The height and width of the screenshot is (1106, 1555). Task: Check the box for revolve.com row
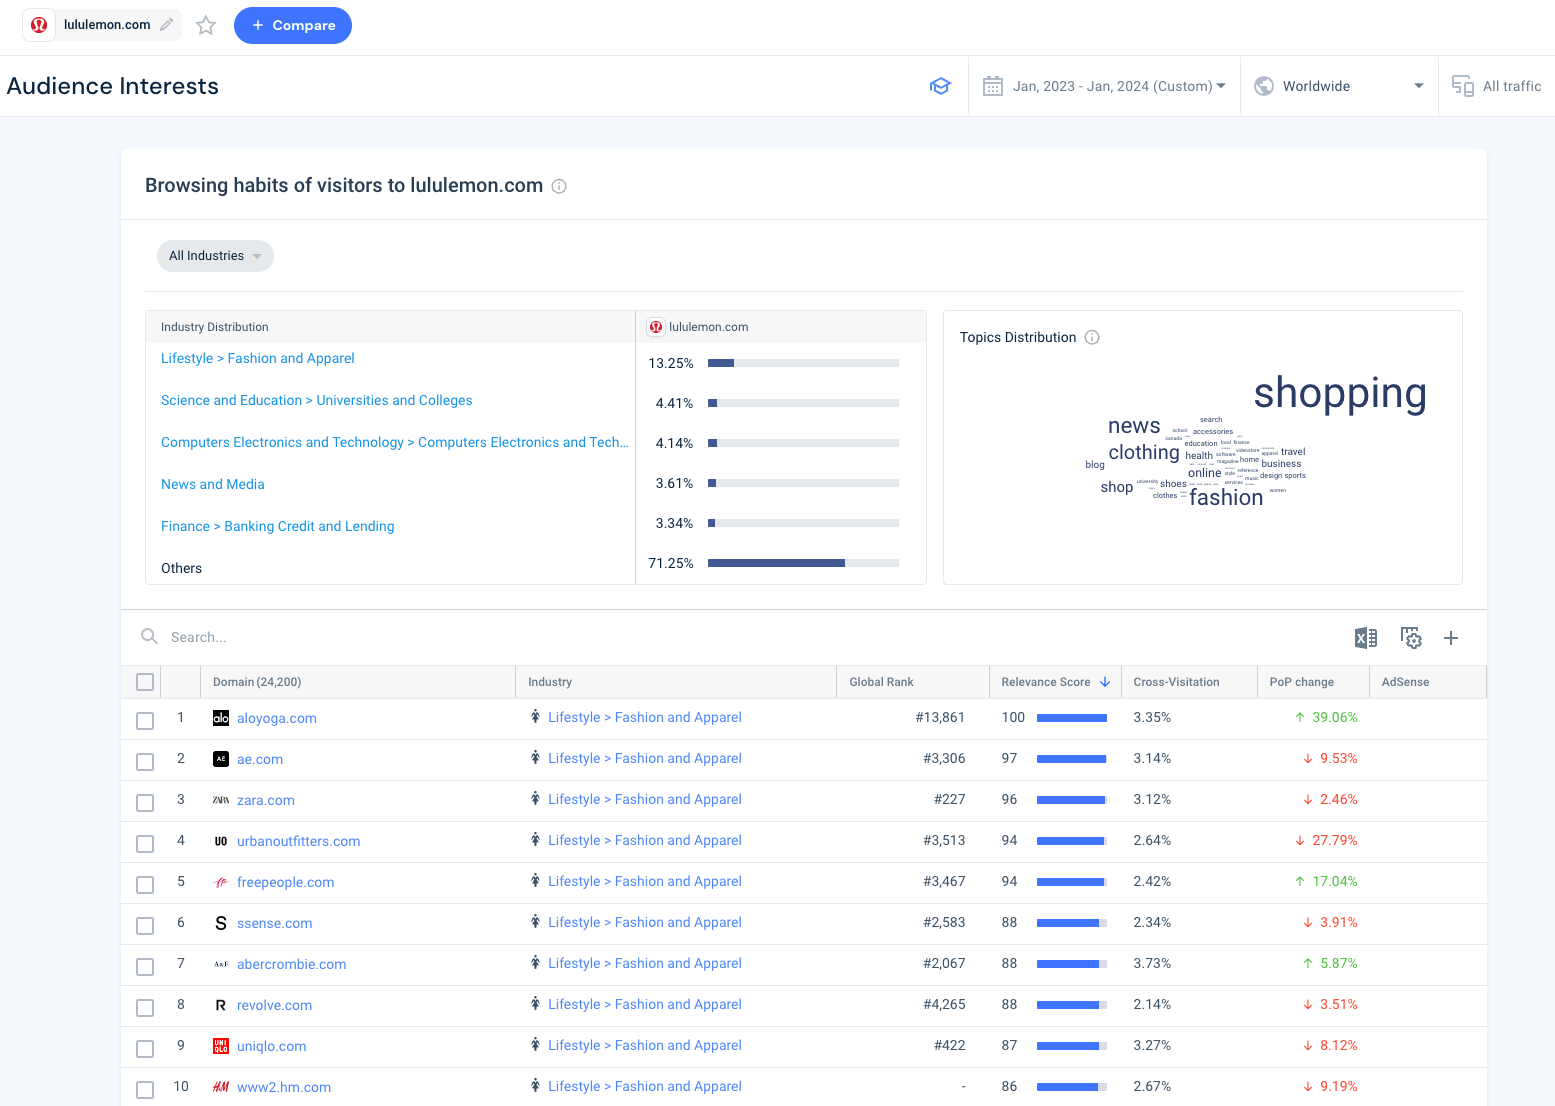(145, 1008)
